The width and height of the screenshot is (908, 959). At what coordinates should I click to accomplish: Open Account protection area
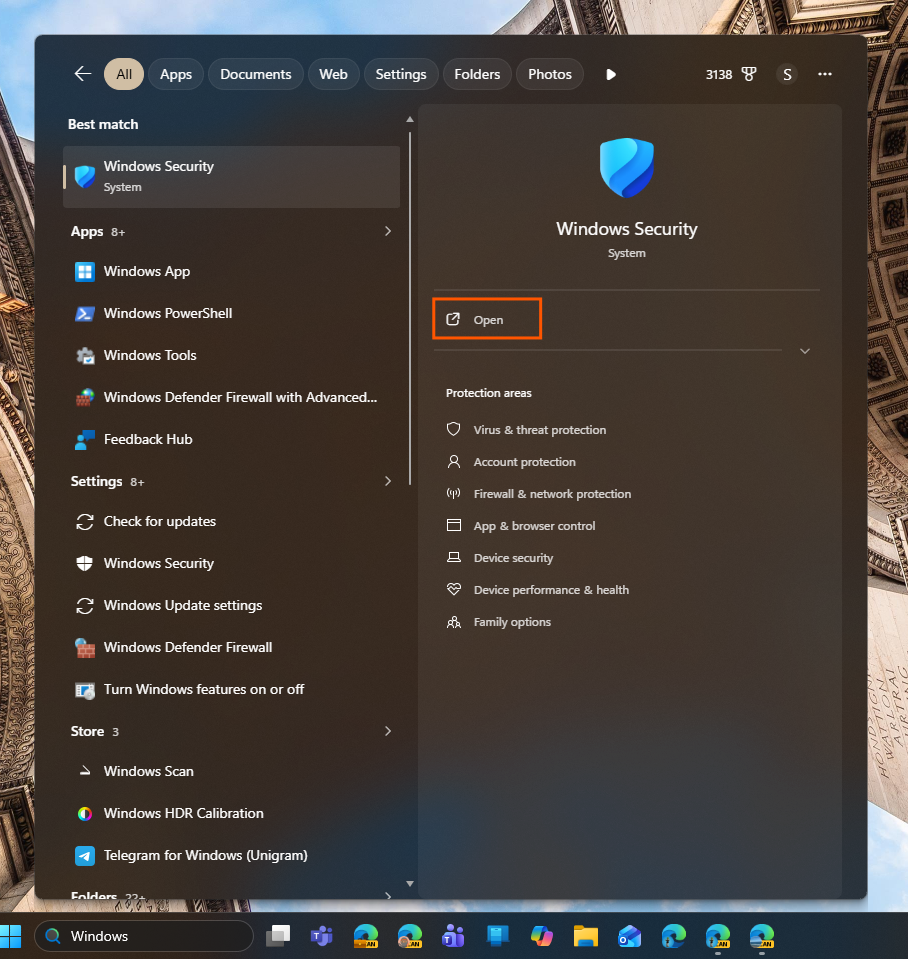click(511, 462)
